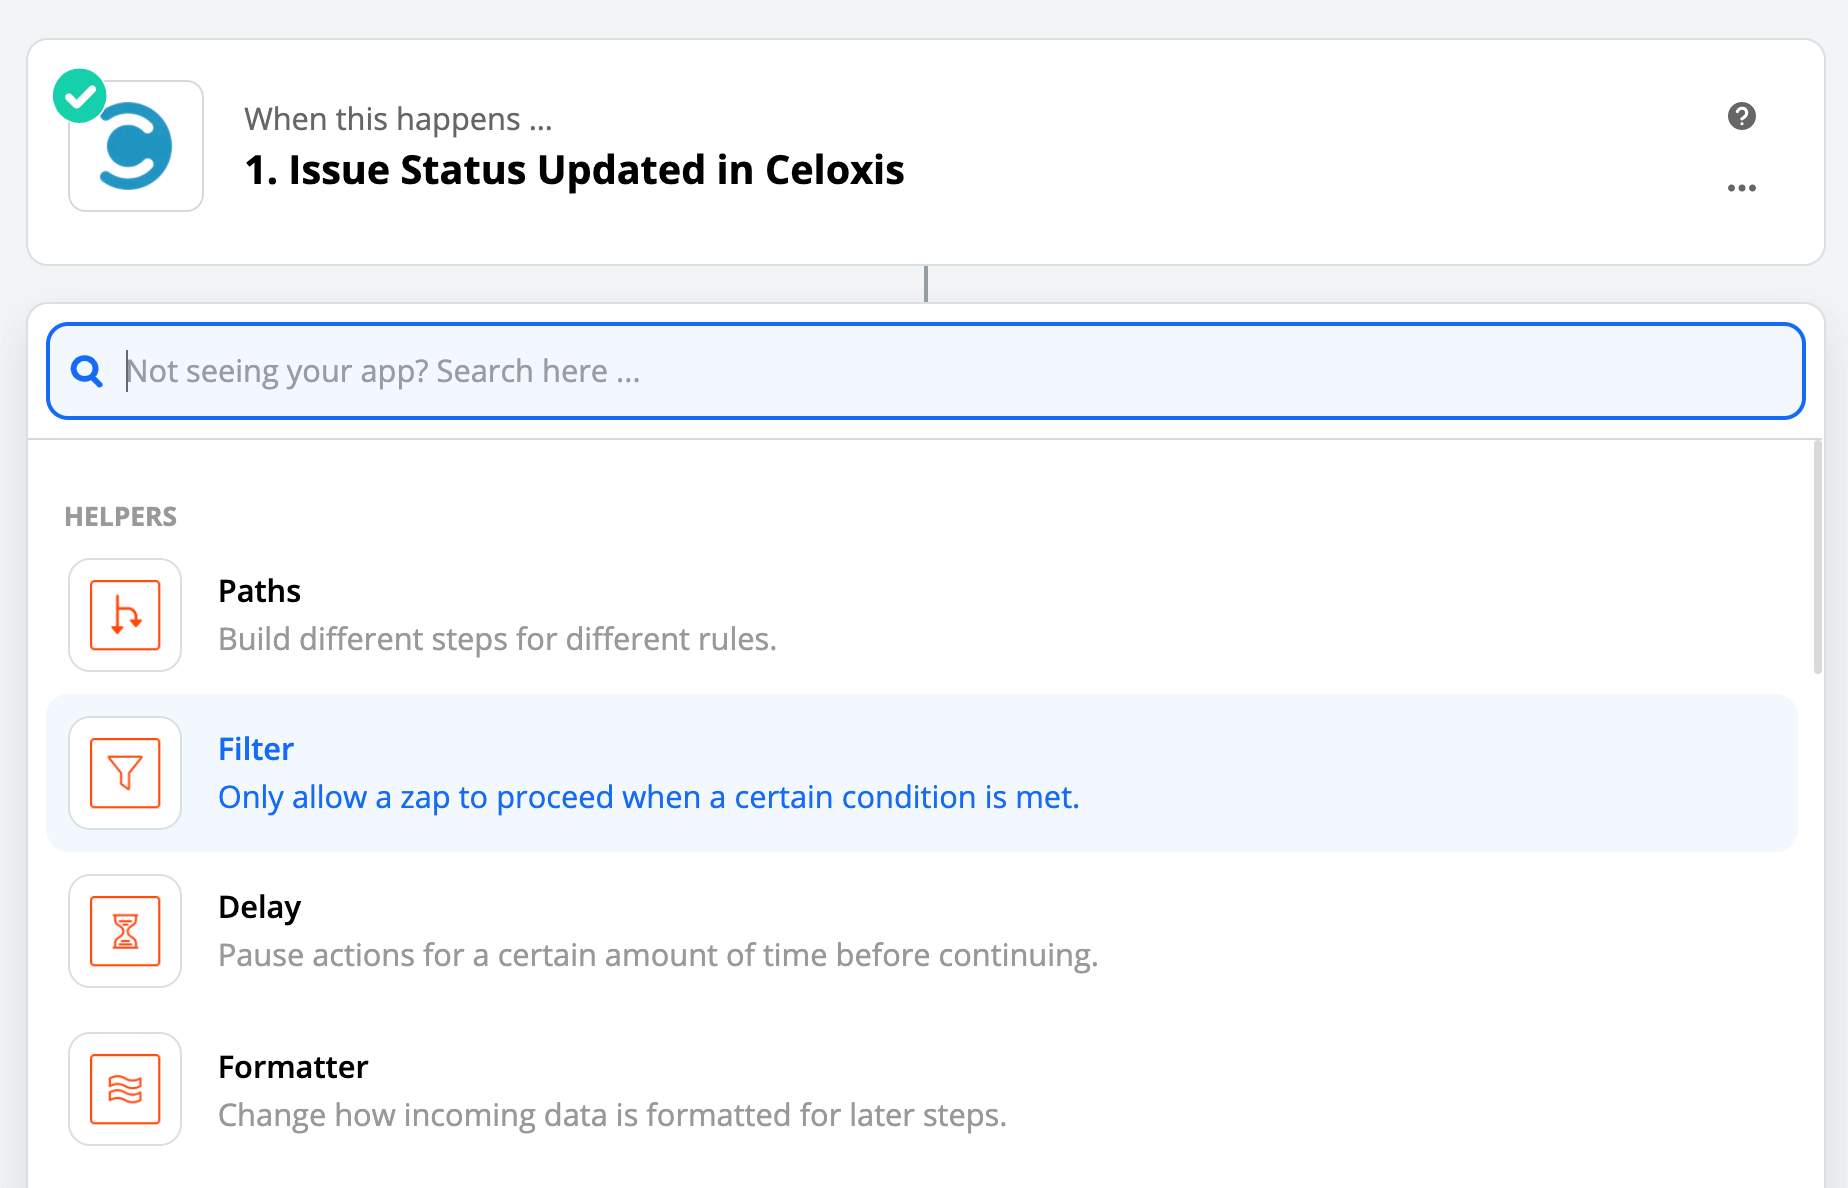Select the Paths helper title
The height and width of the screenshot is (1188, 1848).
click(259, 591)
